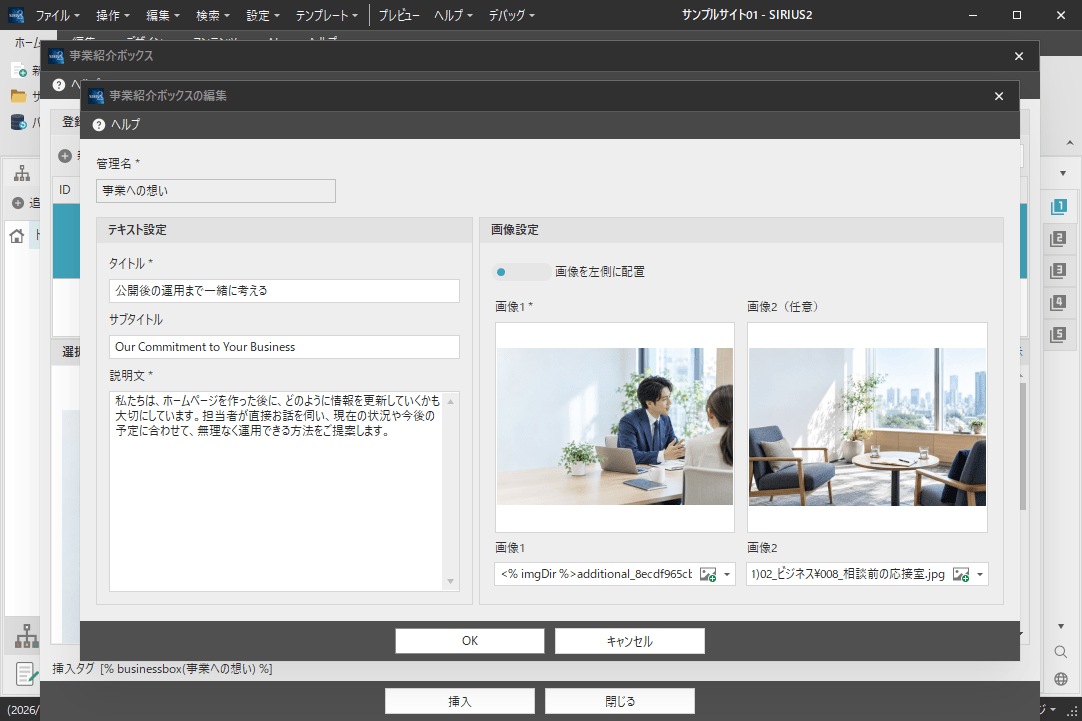Click サブタイトル input field
Image resolution: width=1082 pixels, height=721 pixels.
[x=284, y=347]
